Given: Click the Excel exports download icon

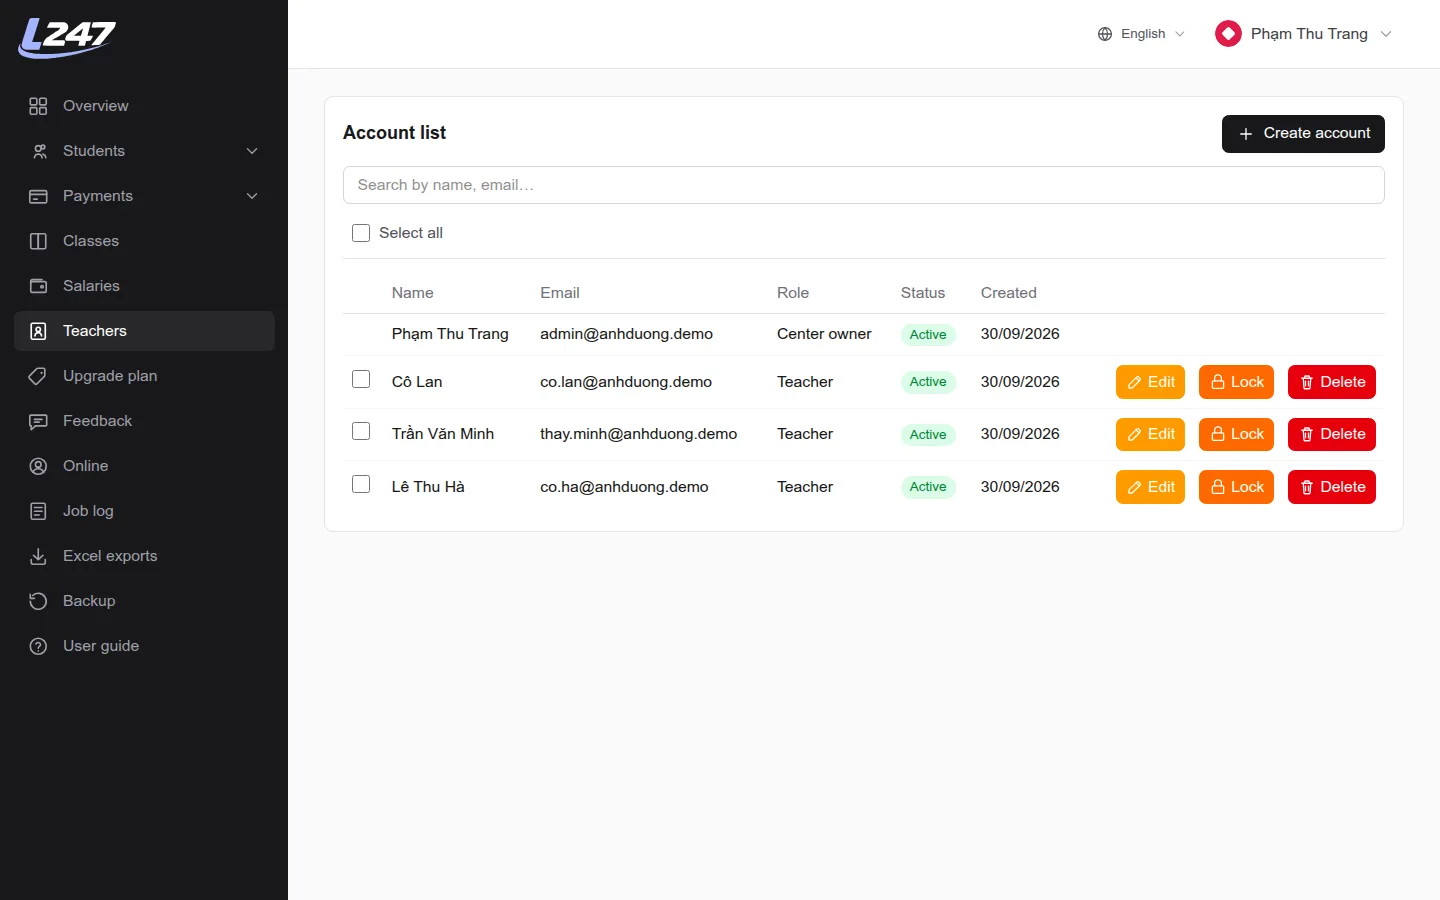Looking at the screenshot, I should [x=38, y=556].
